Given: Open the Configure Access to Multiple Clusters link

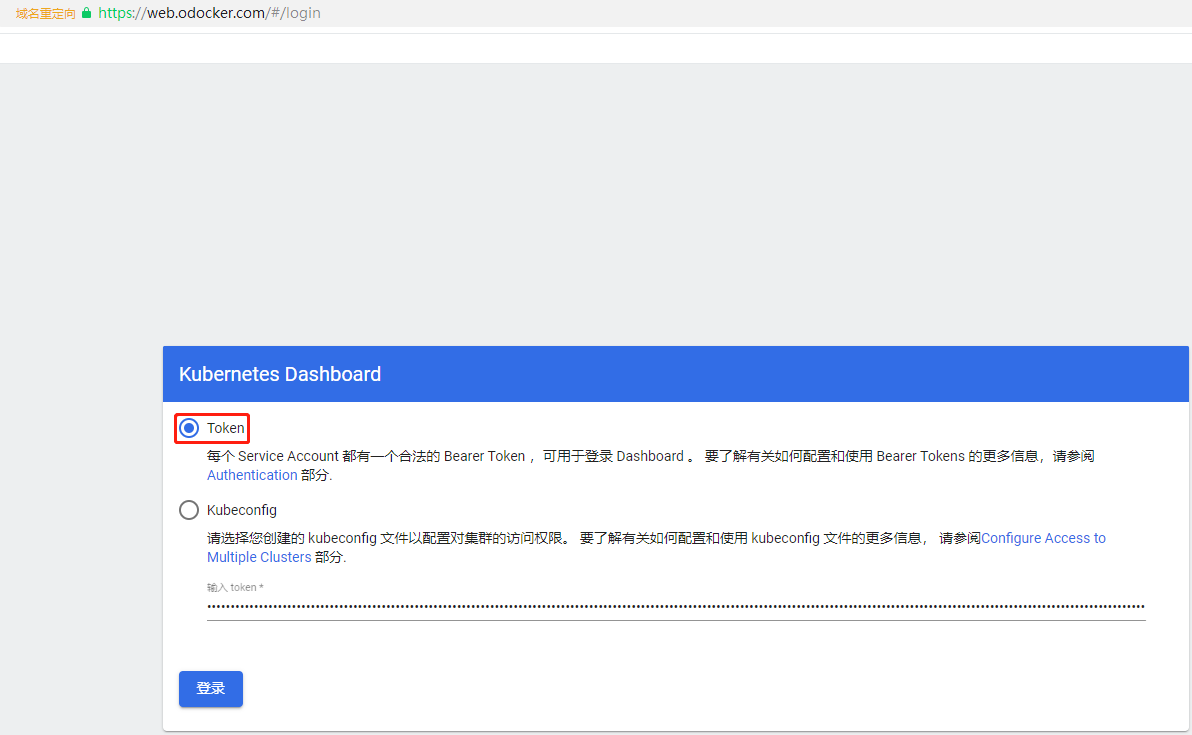Looking at the screenshot, I should click(1043, 538).
